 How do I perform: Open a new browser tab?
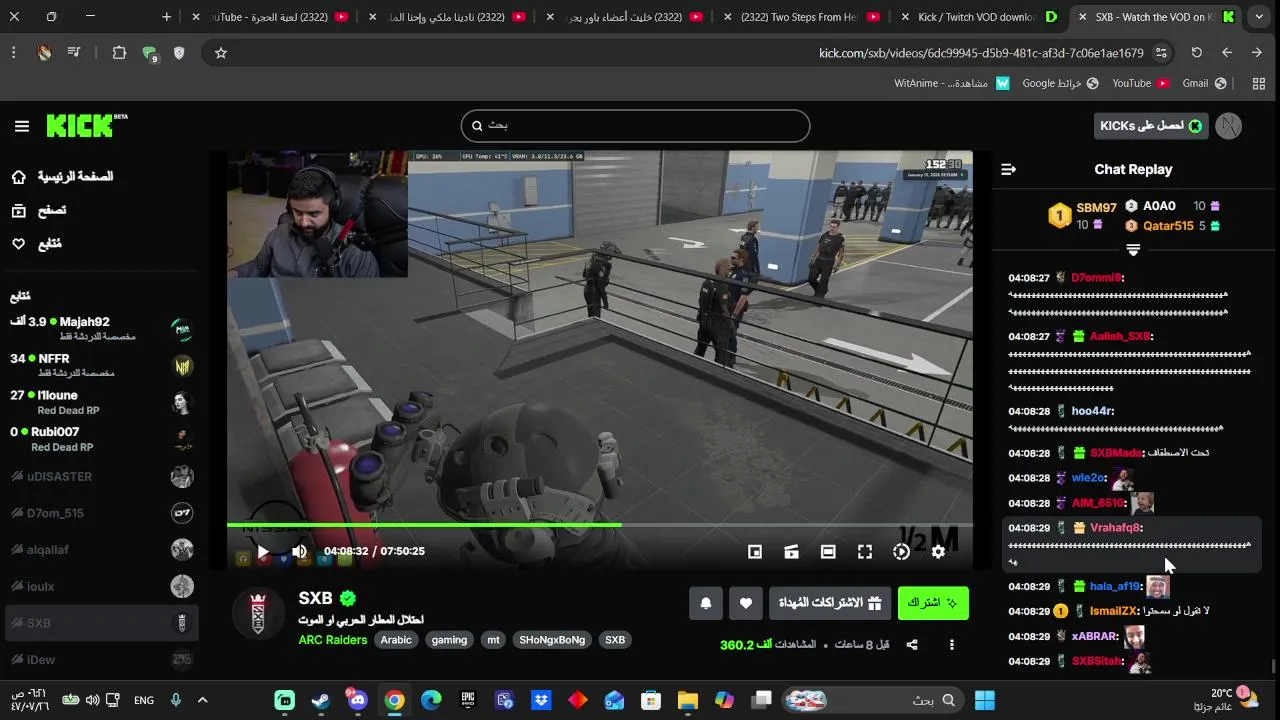click(167, 17)
